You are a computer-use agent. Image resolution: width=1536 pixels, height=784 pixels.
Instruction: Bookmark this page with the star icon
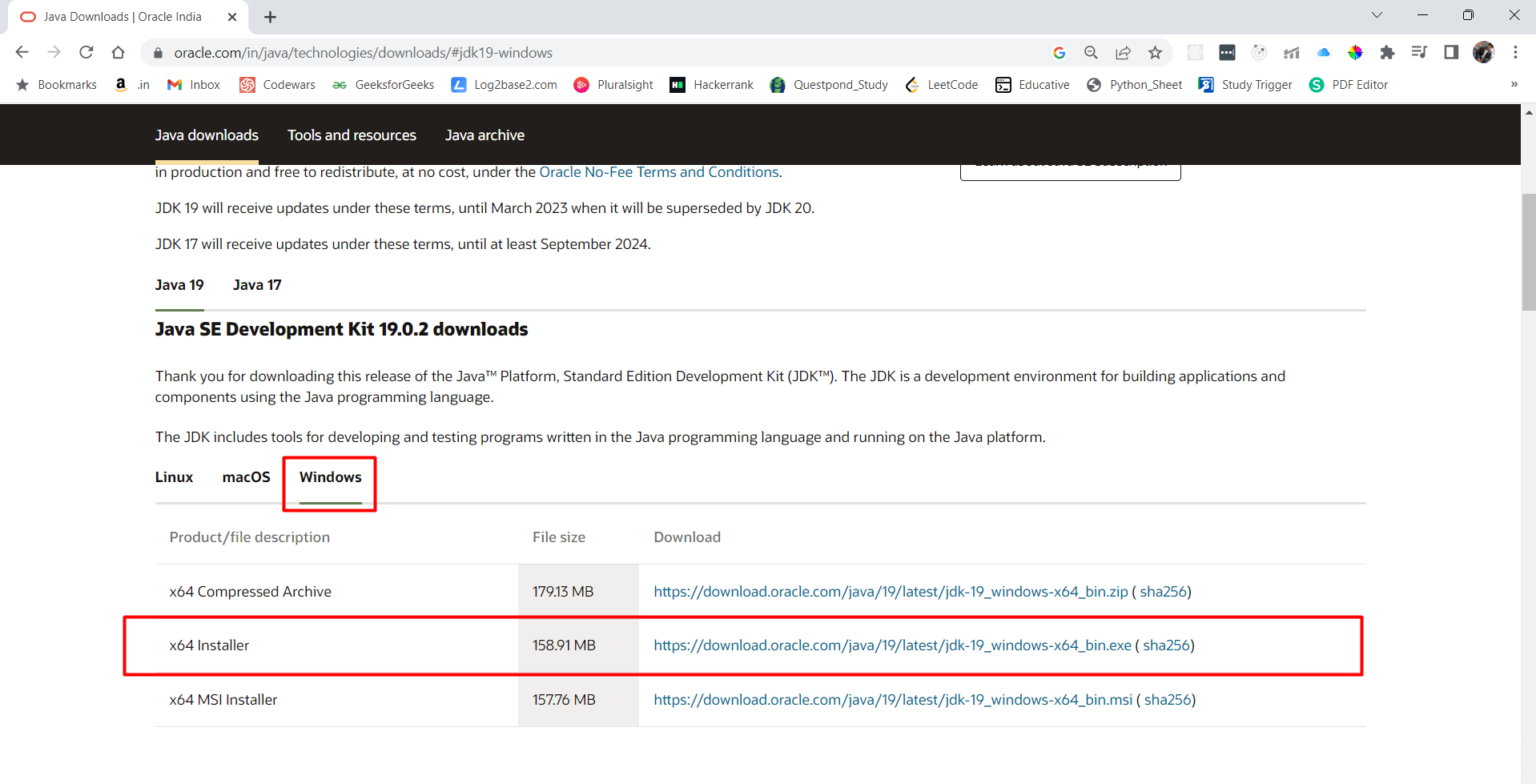tap(1155, 53)
